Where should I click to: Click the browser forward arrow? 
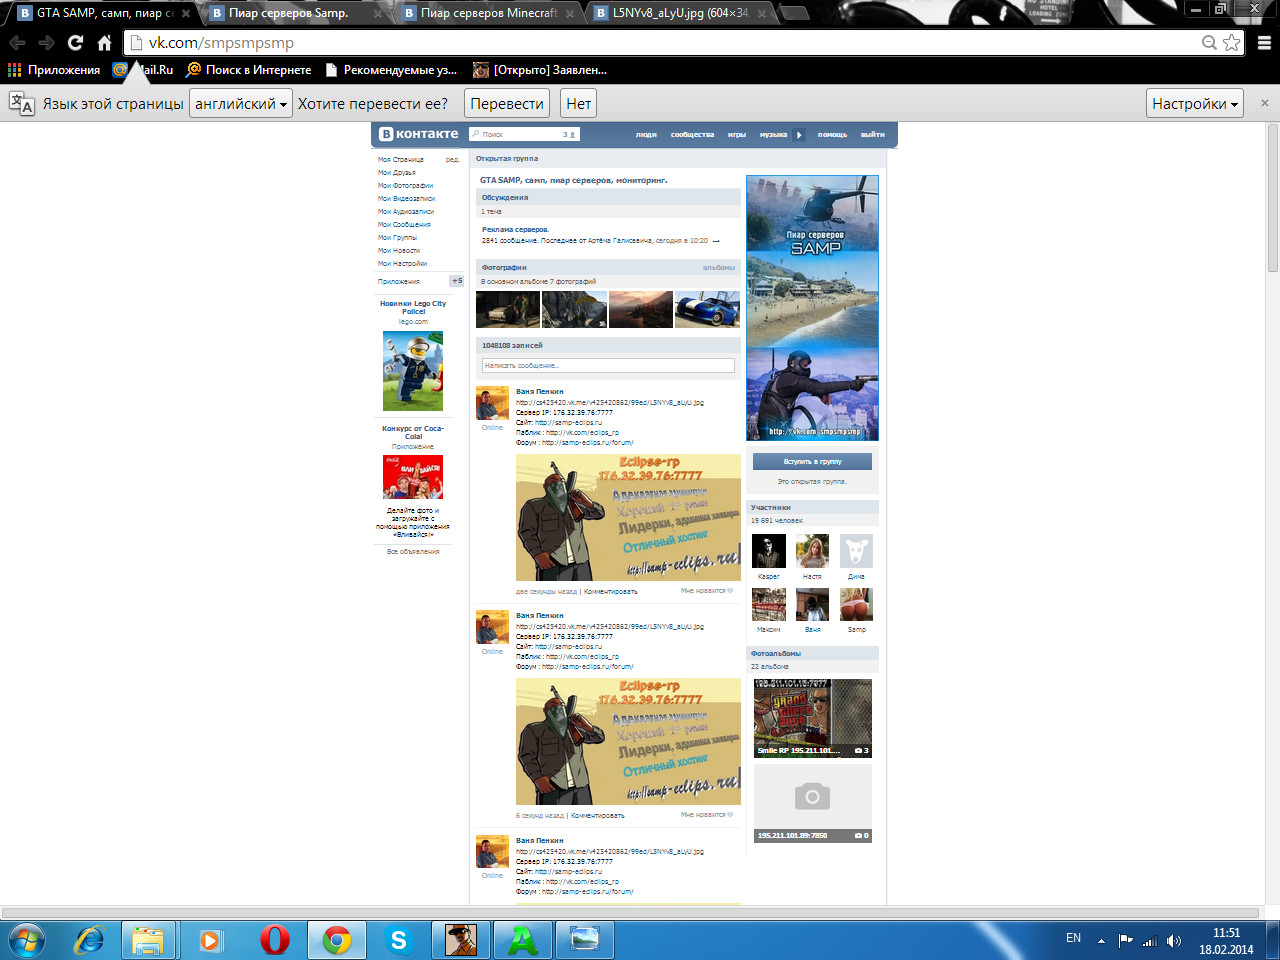pyautogui.click(x=46, y=43)
